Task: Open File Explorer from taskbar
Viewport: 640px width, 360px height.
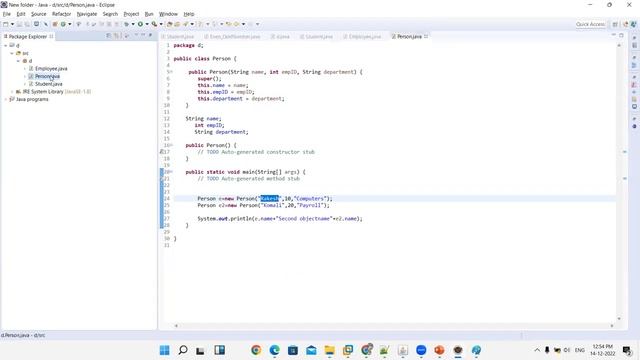Action: 329,350
